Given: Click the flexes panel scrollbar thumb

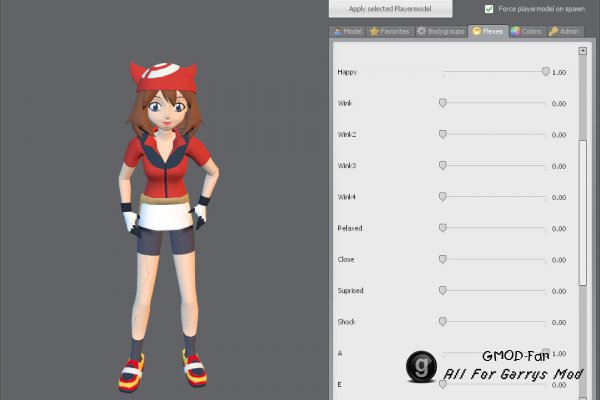Looking at the screenshot, I should tap(582, 213).
